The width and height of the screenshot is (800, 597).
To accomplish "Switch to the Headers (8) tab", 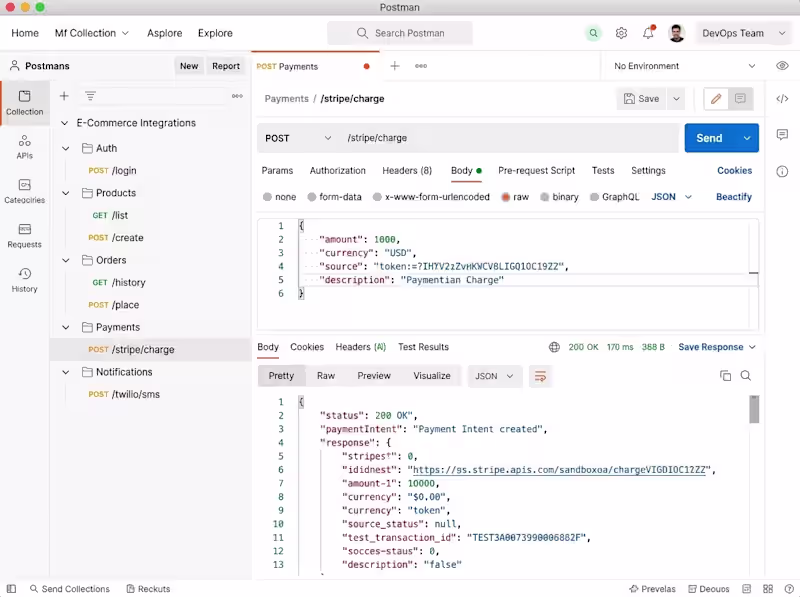I will [407, 170].
